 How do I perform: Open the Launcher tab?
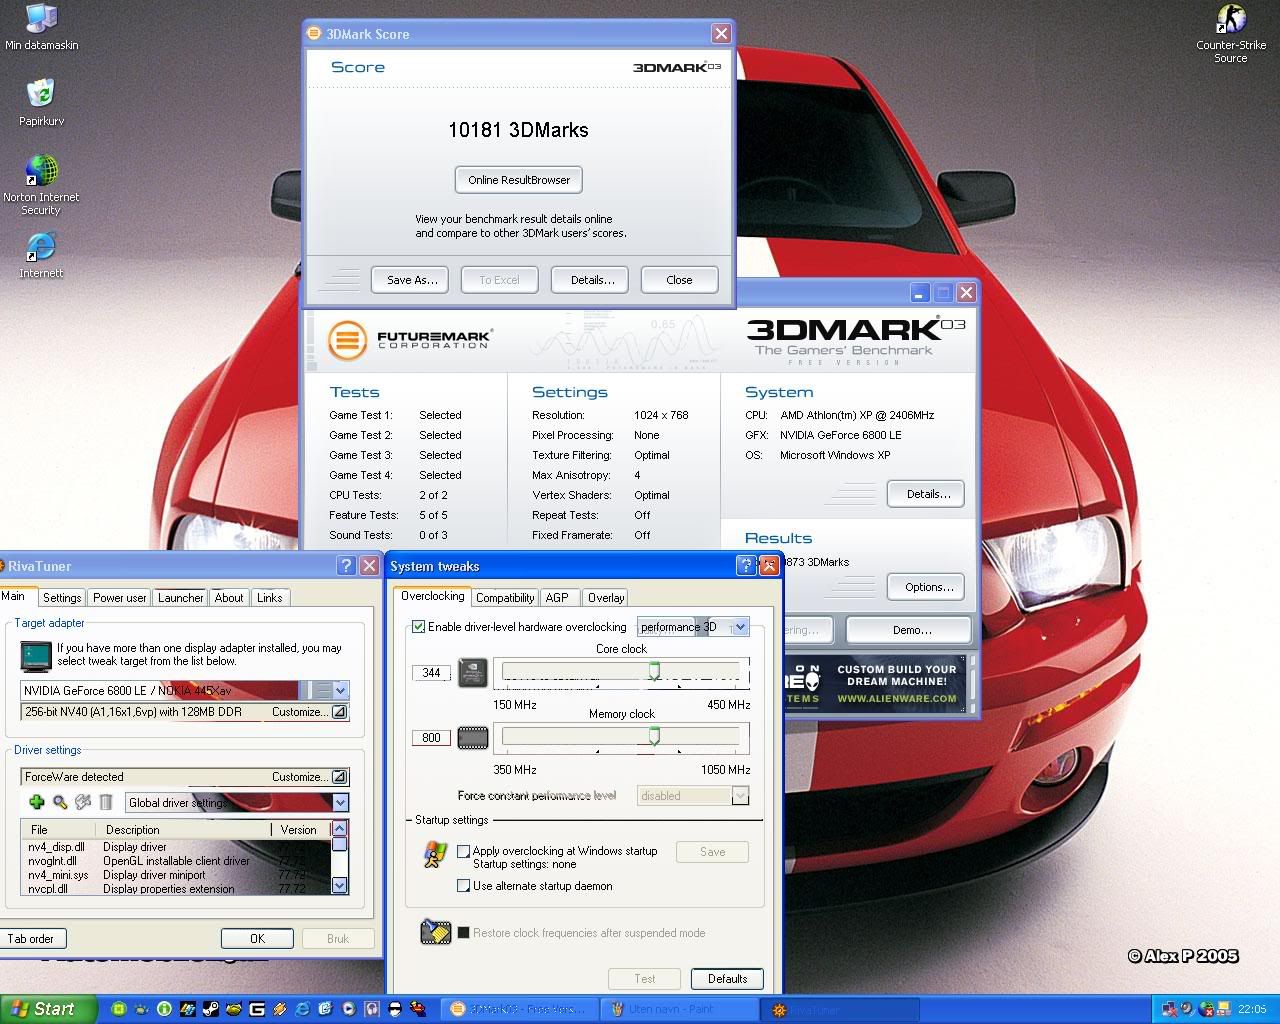181,598
